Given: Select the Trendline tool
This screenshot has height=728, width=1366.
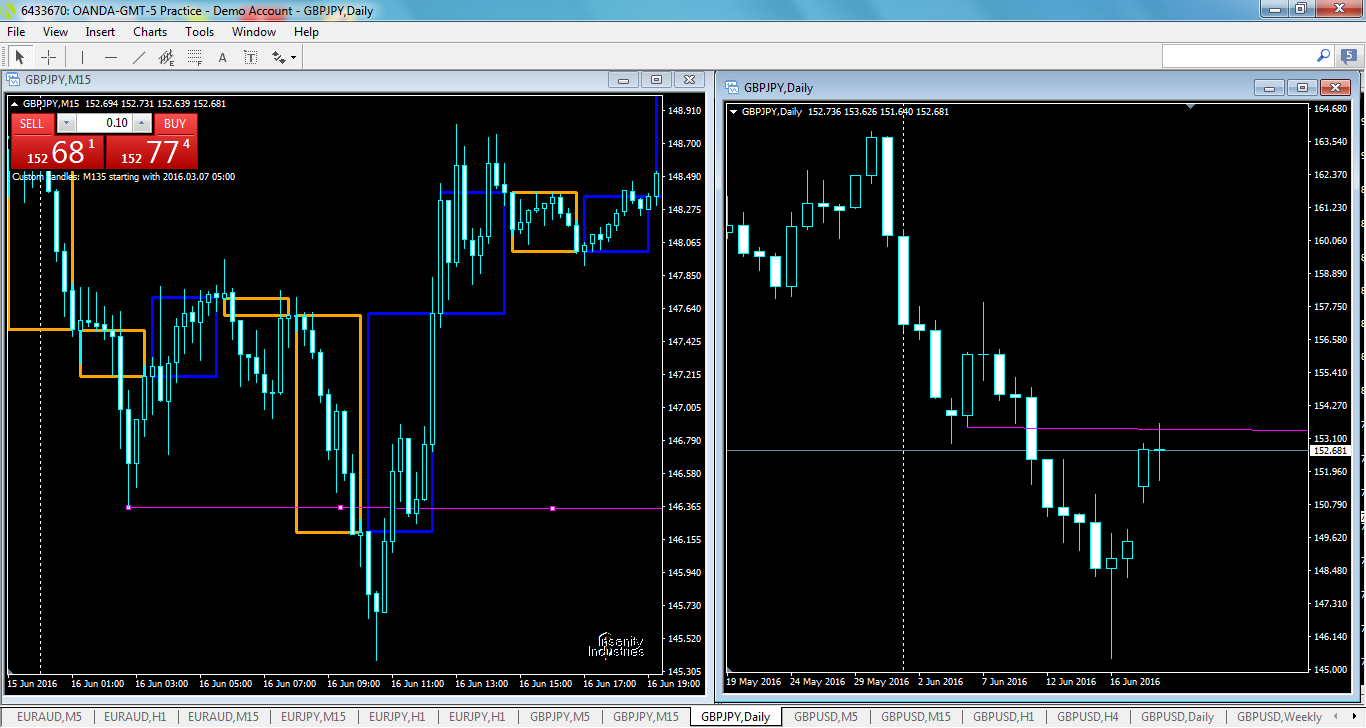Looking at the screenshot, I should point(138,56).
